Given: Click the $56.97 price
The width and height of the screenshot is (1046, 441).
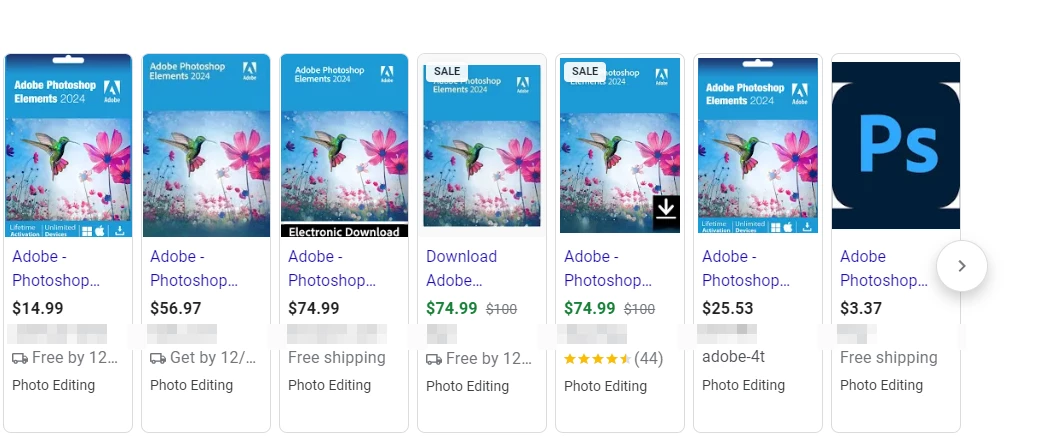Looking at the screenshot, I should coord(175,308).
